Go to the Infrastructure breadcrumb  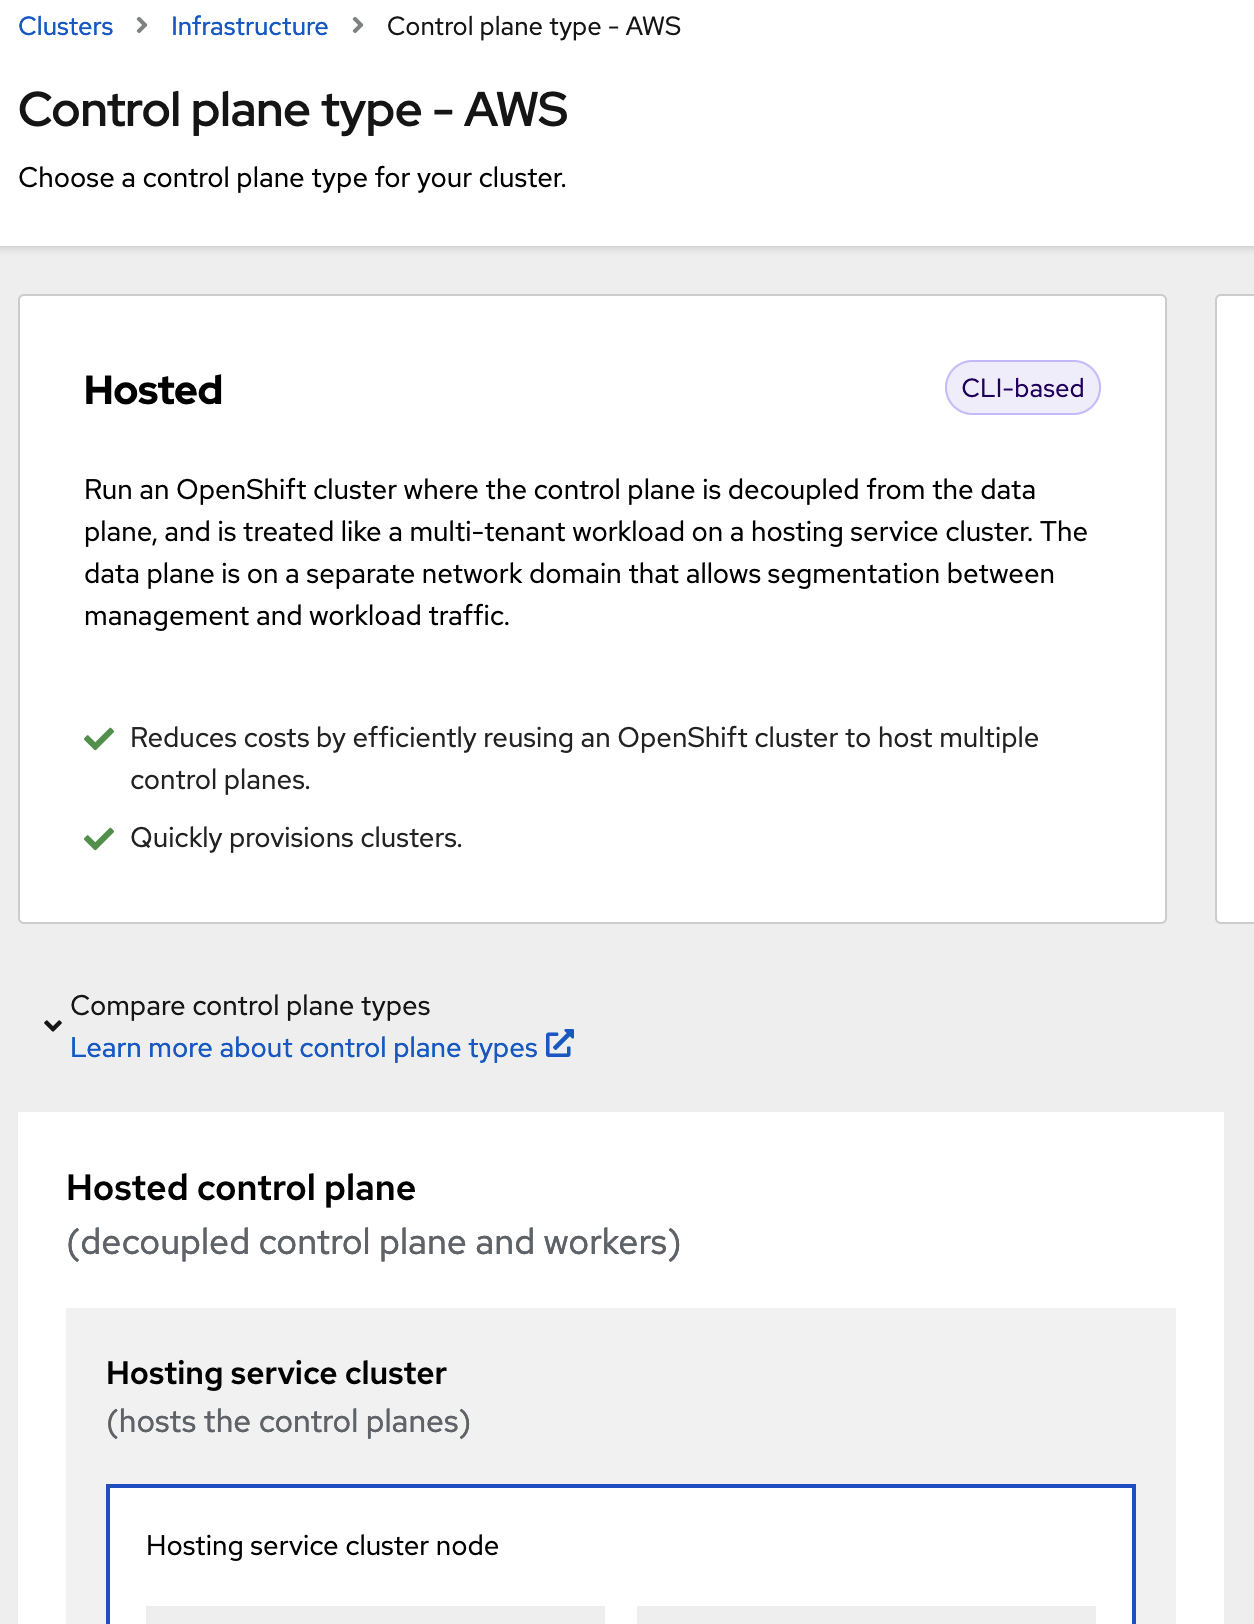pos(249,26)
